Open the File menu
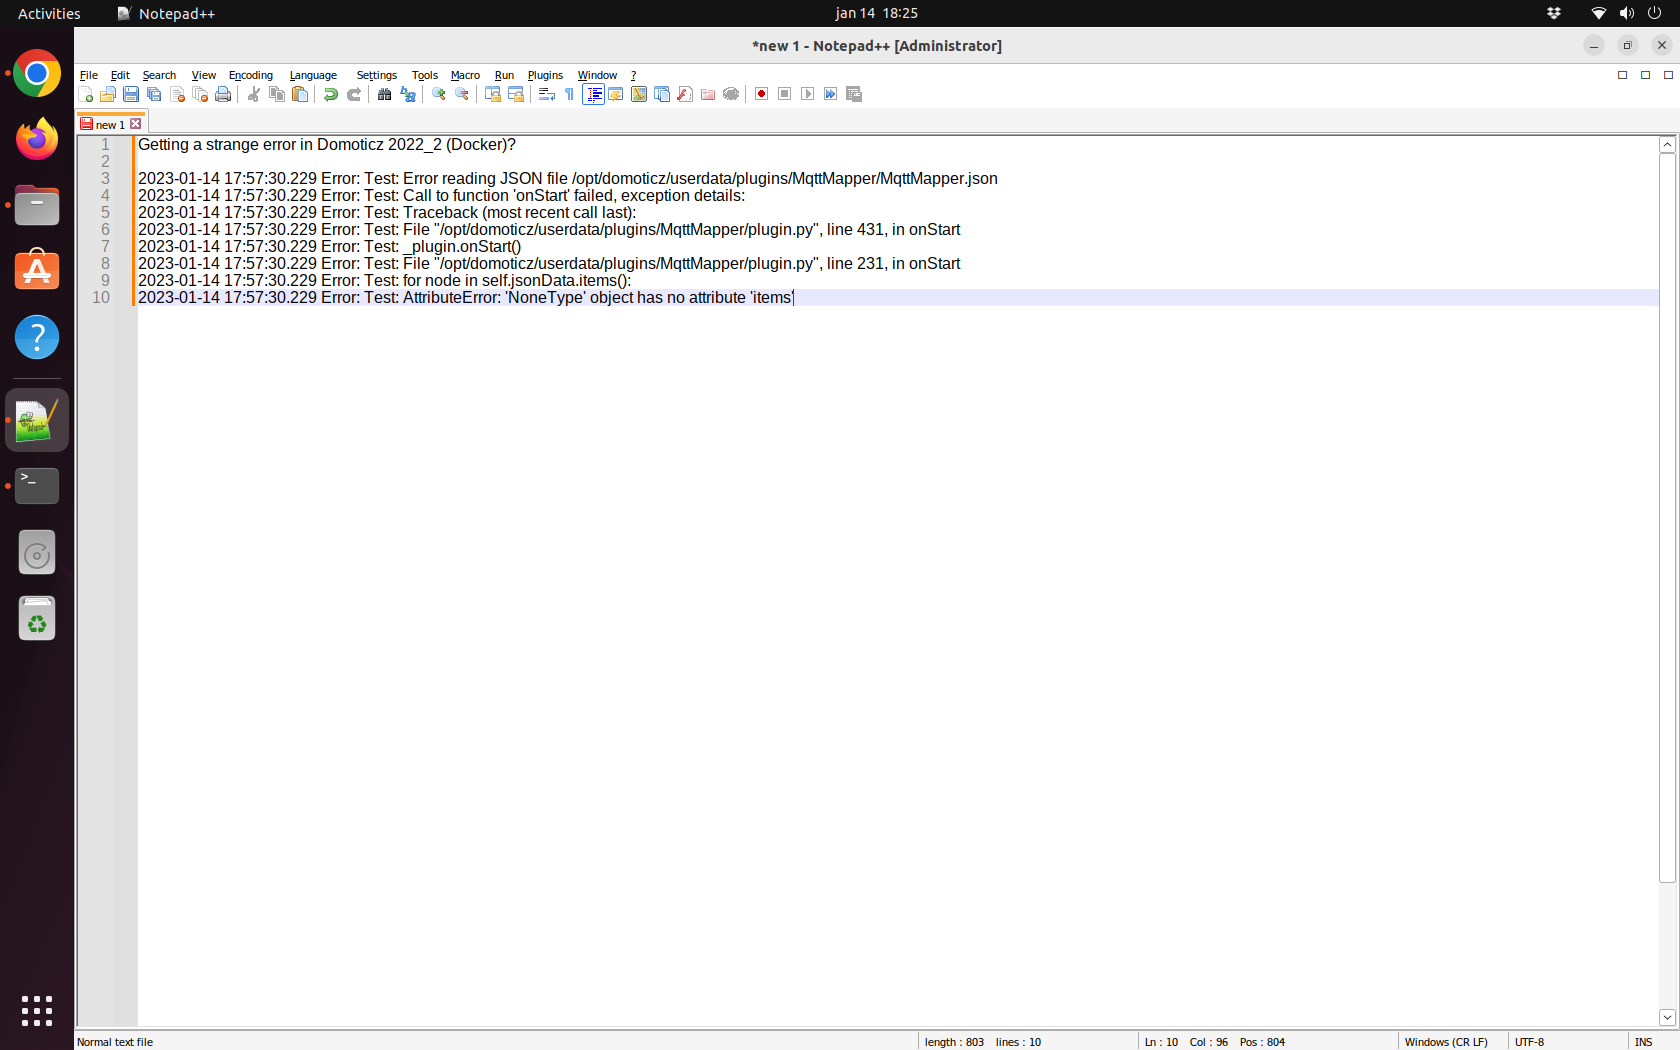Image resolution: width=1680 pixels, height=1050 pixels. click(89, 75)
